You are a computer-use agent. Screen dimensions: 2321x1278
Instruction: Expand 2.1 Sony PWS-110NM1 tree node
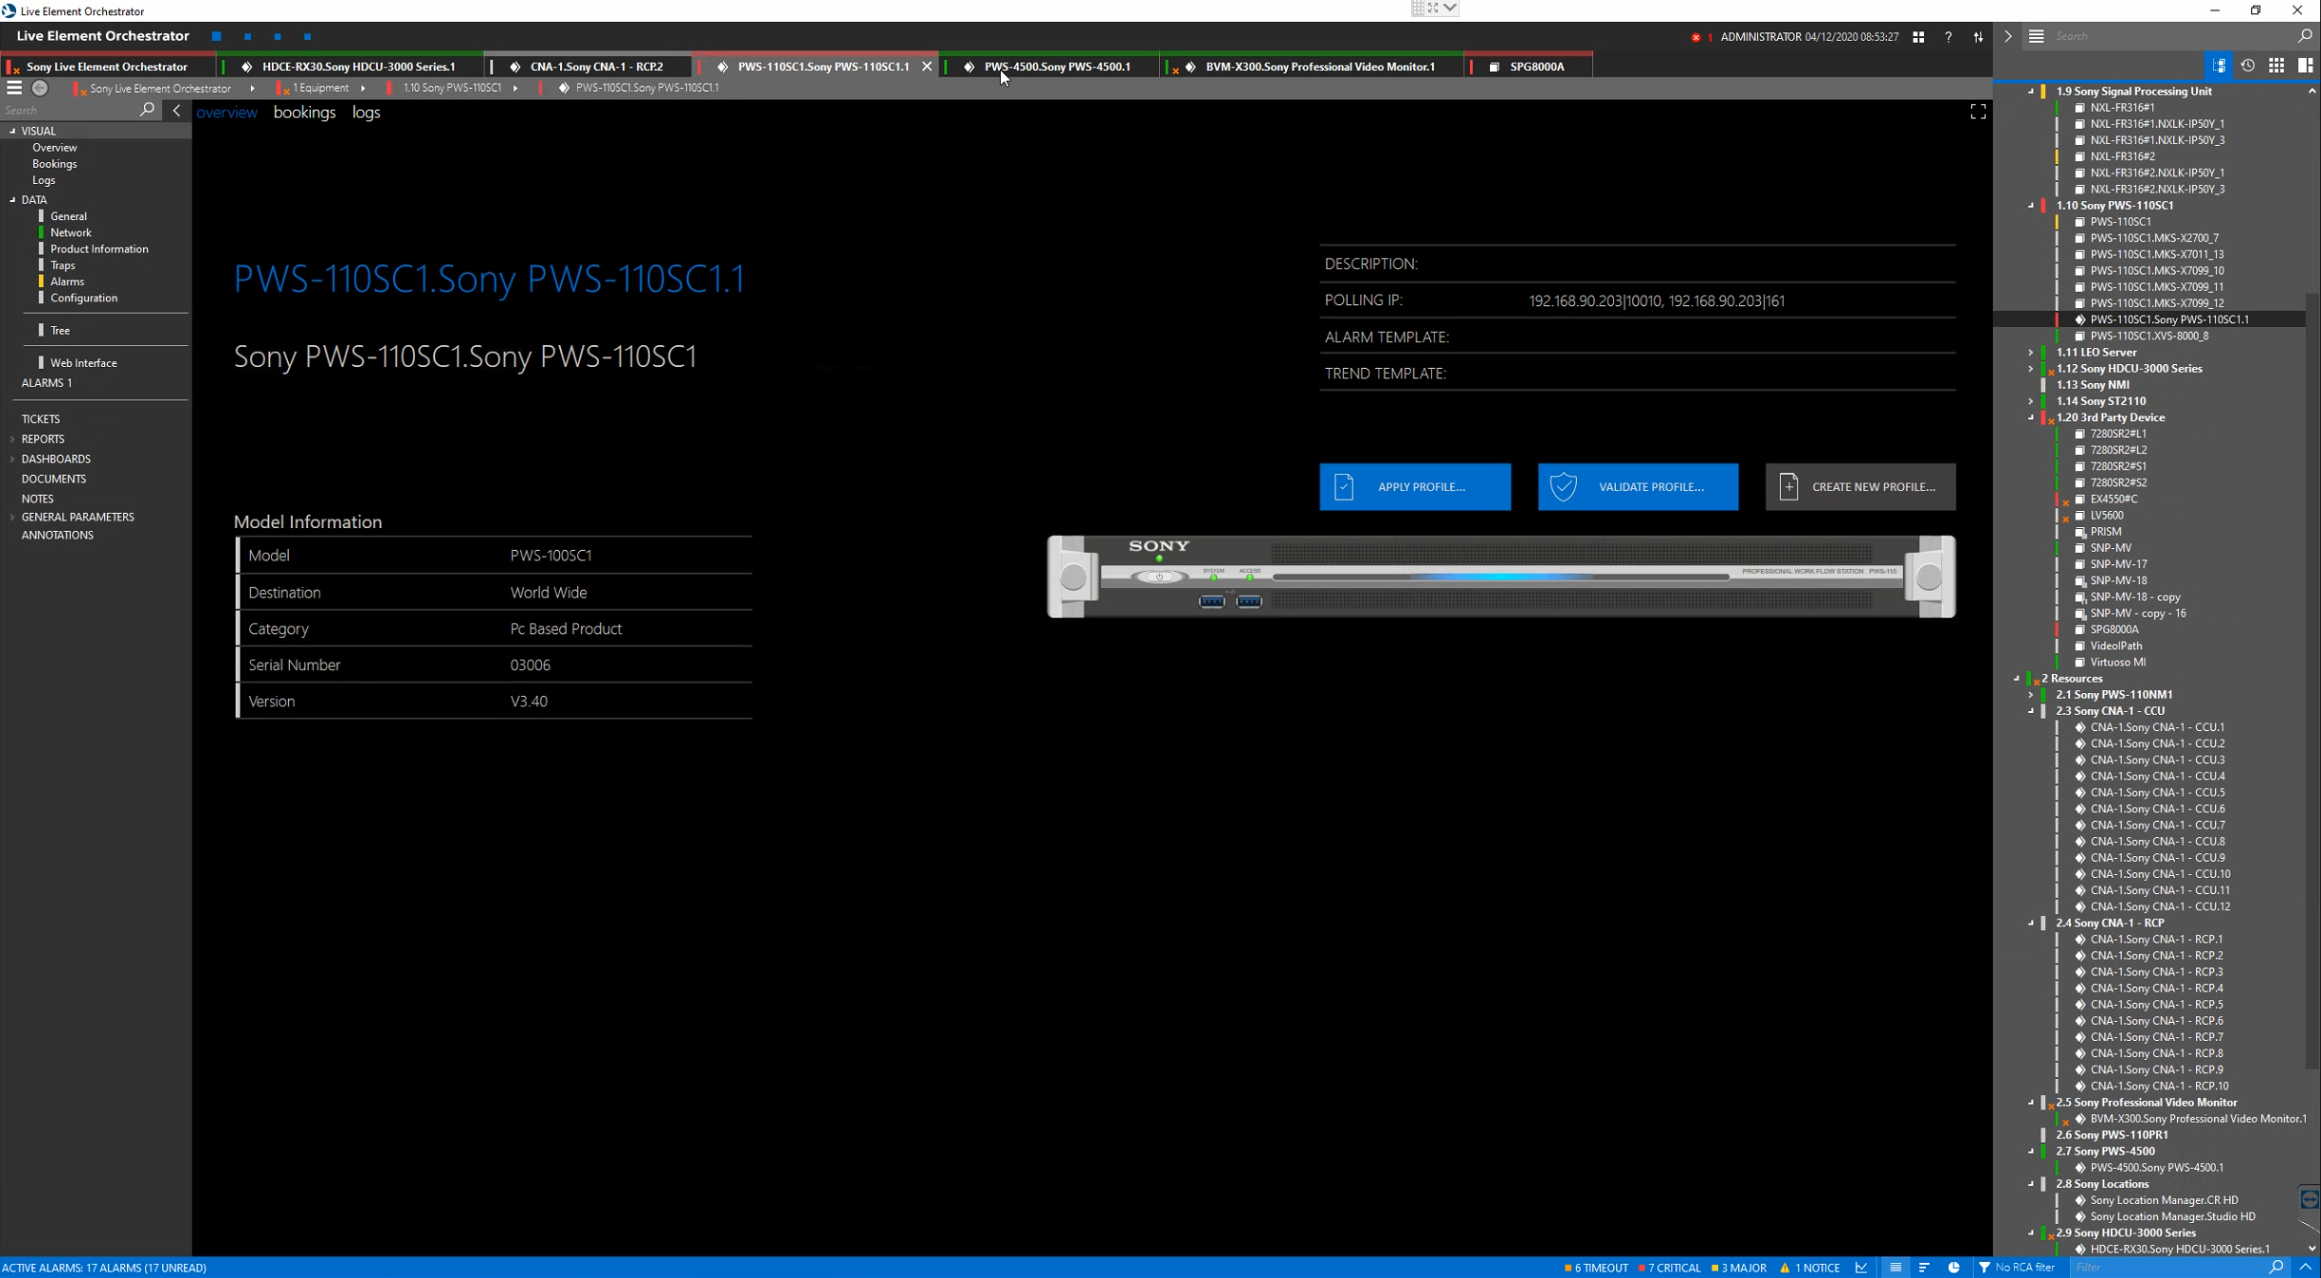click(x=2031, y=695)
